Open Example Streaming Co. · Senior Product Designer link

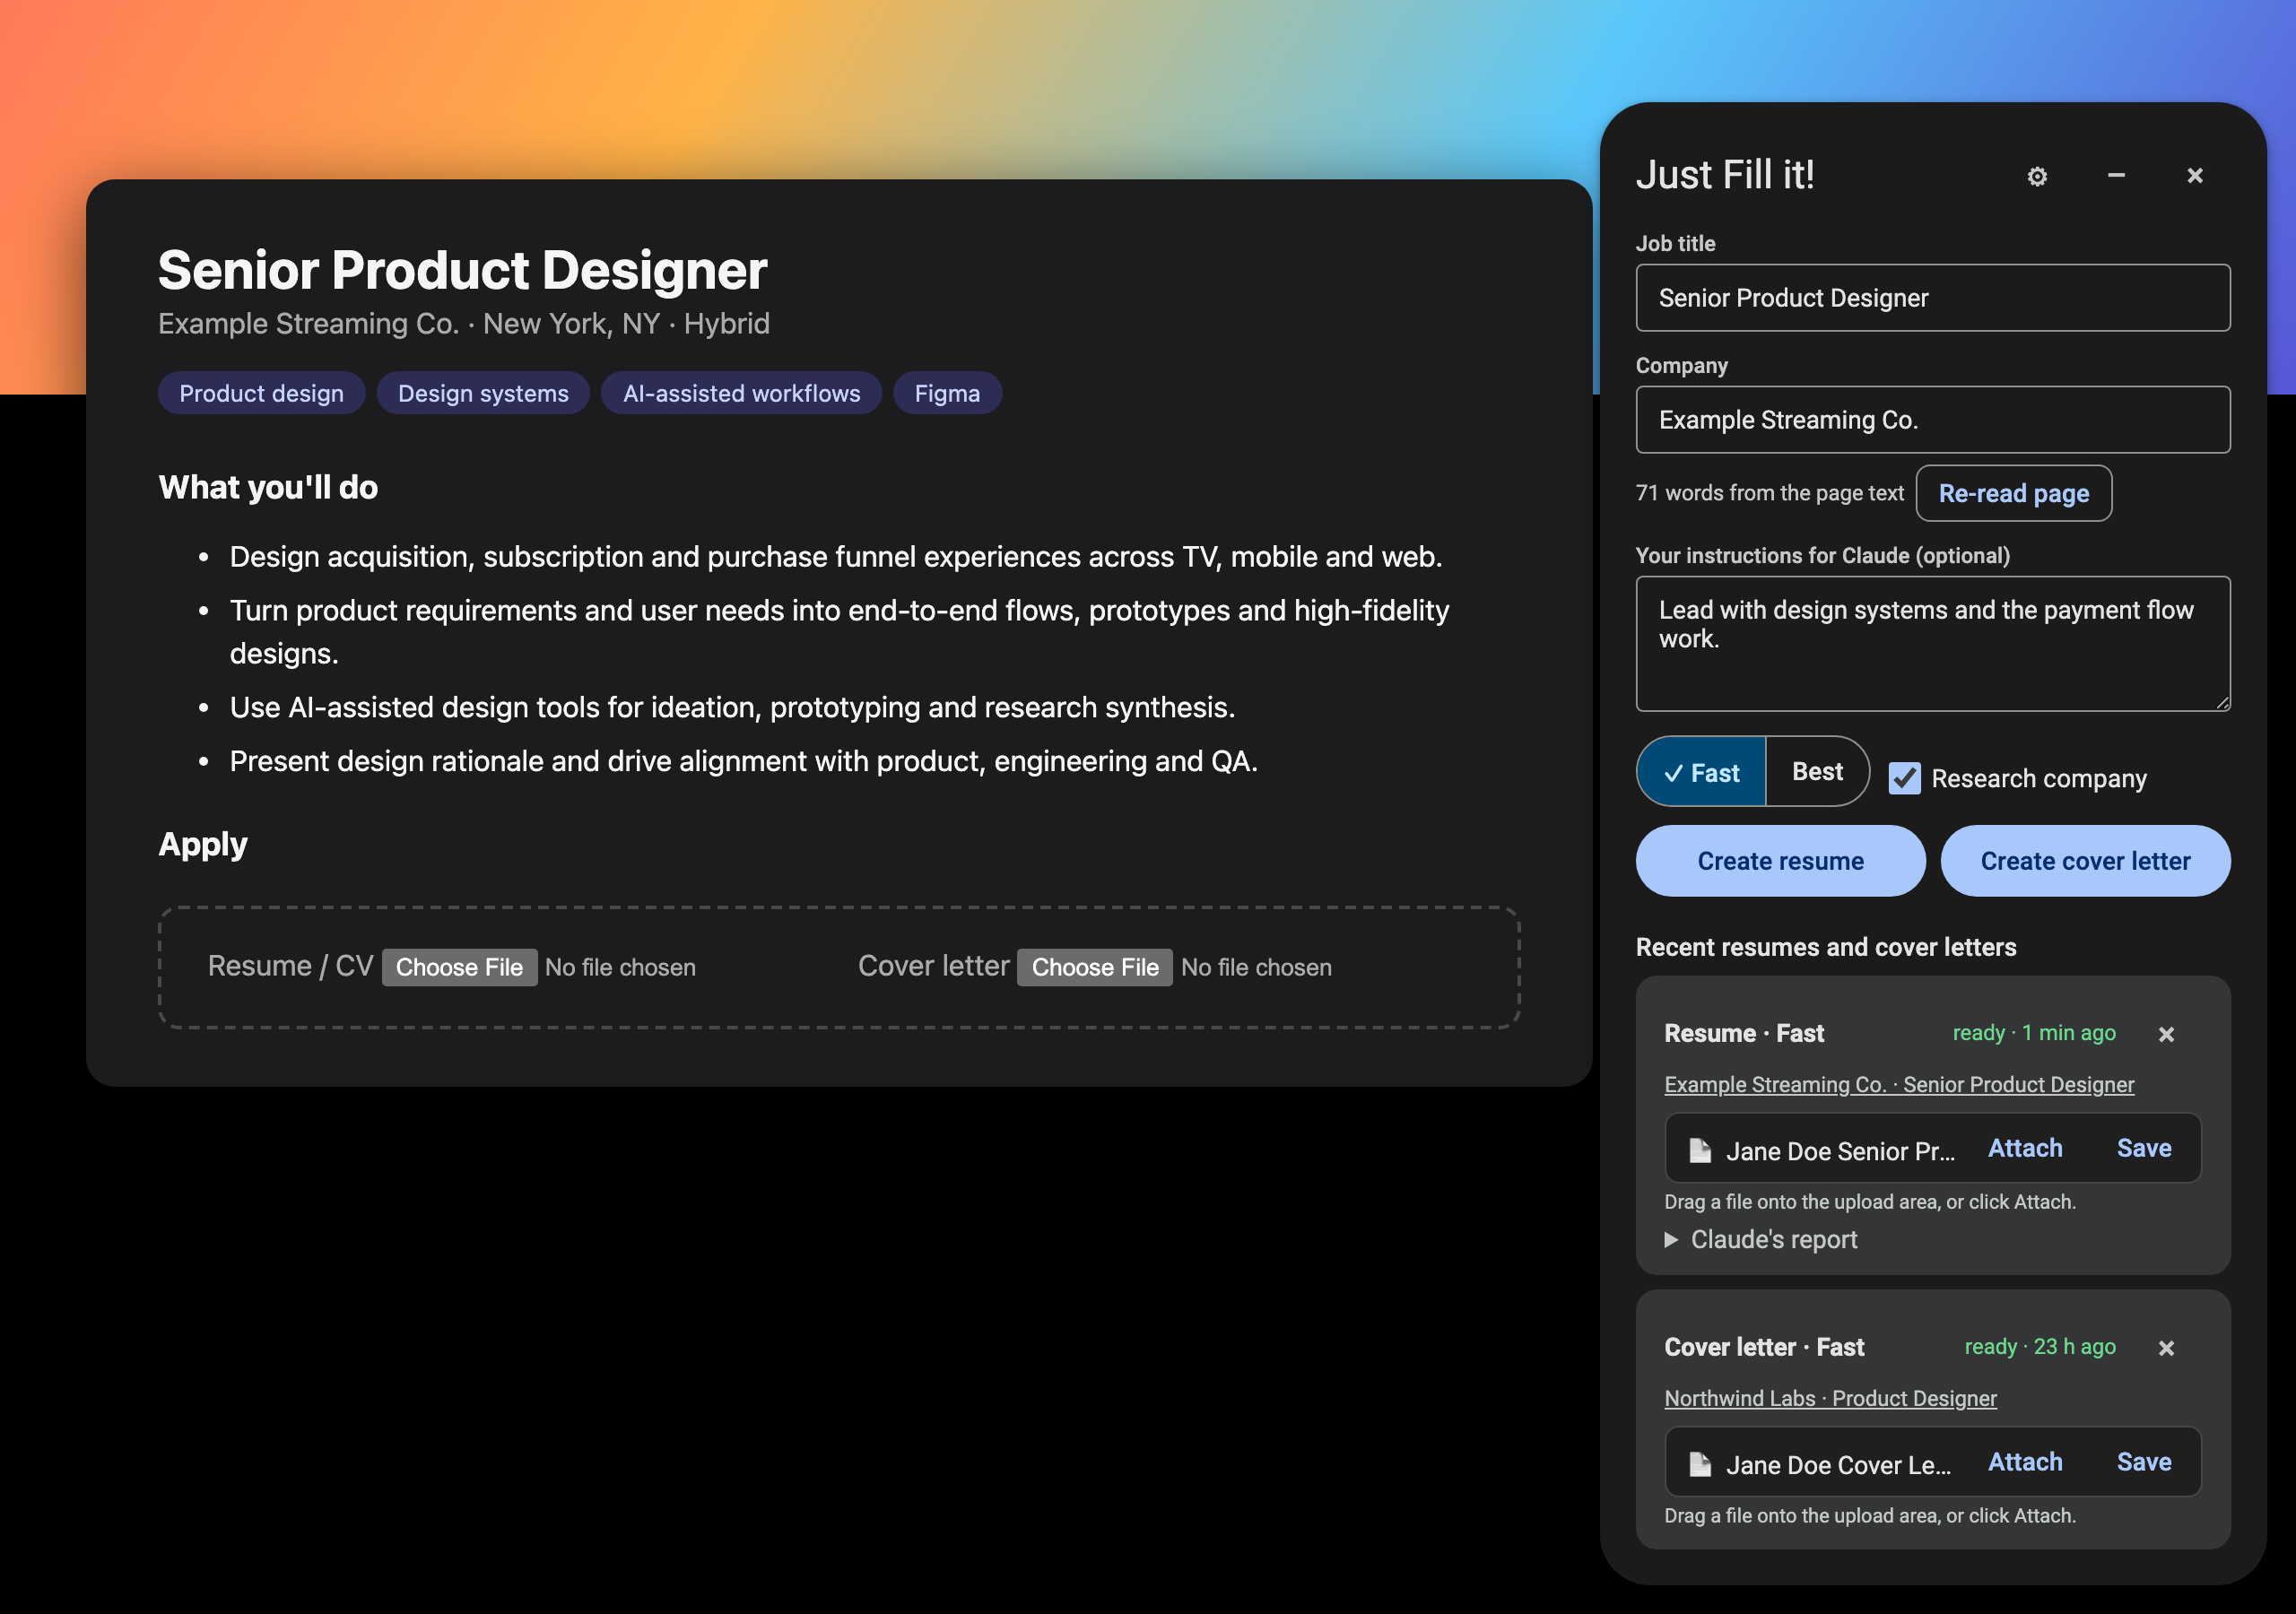pyautogui.click(x=1899, y=1084)
